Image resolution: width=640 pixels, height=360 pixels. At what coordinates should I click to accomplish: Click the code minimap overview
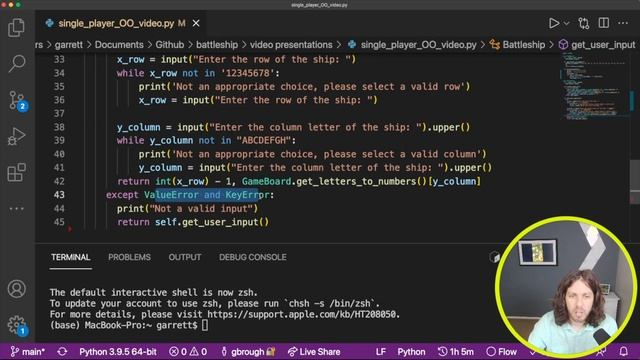(x=595, y=87)
